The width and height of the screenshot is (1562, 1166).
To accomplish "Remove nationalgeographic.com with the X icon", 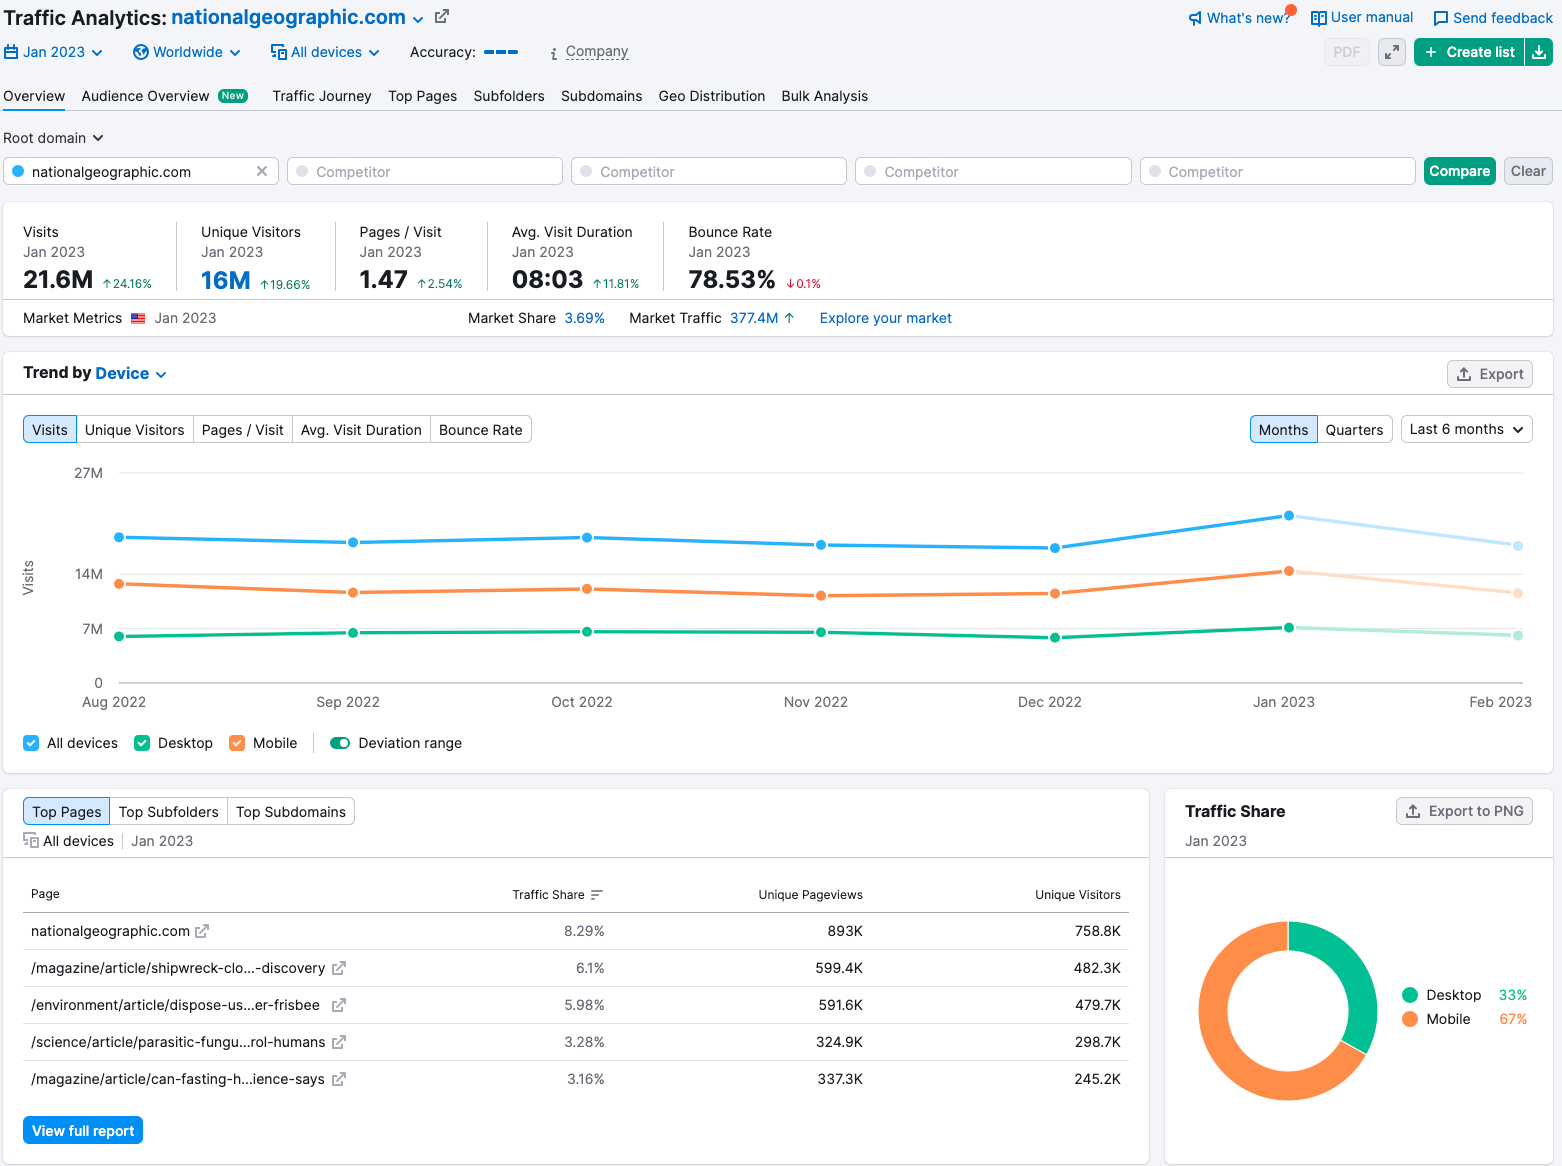I will [x=262, y=171].
